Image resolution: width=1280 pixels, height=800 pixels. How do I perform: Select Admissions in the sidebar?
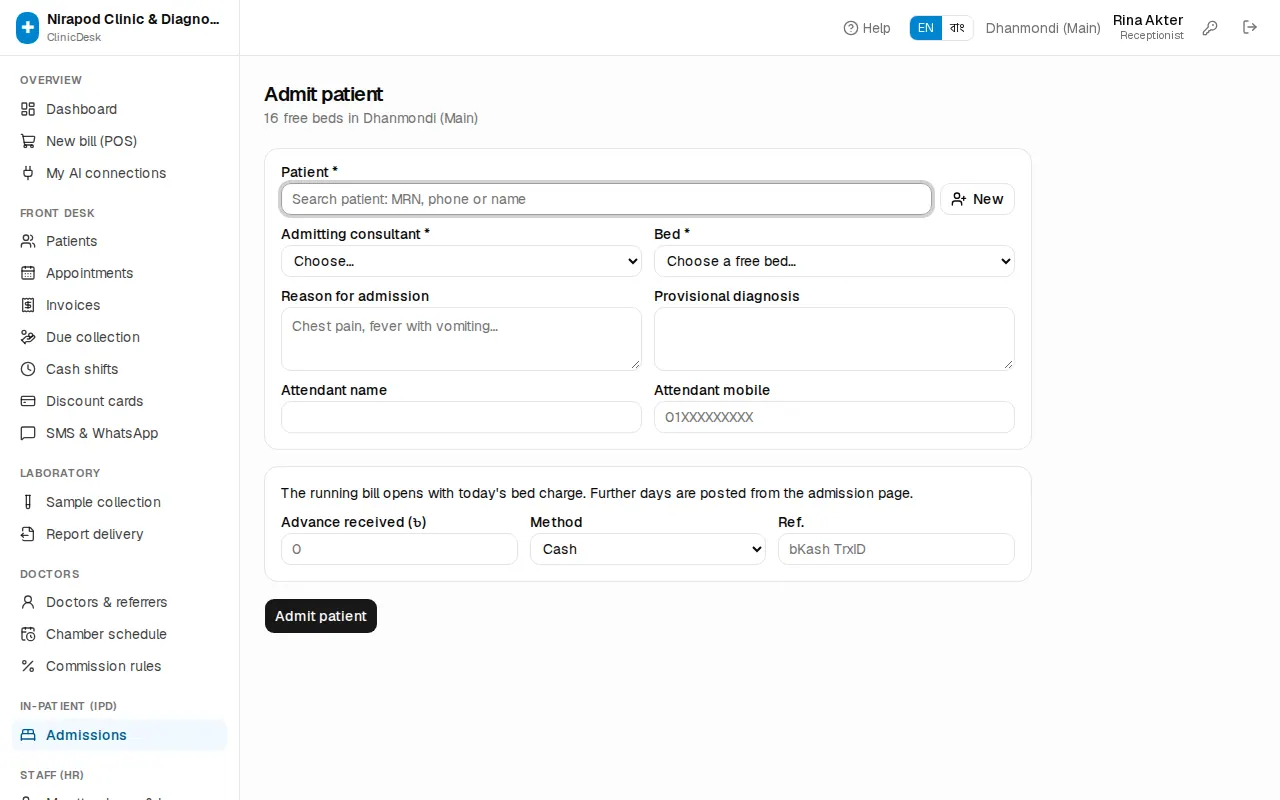click(120, 735)
